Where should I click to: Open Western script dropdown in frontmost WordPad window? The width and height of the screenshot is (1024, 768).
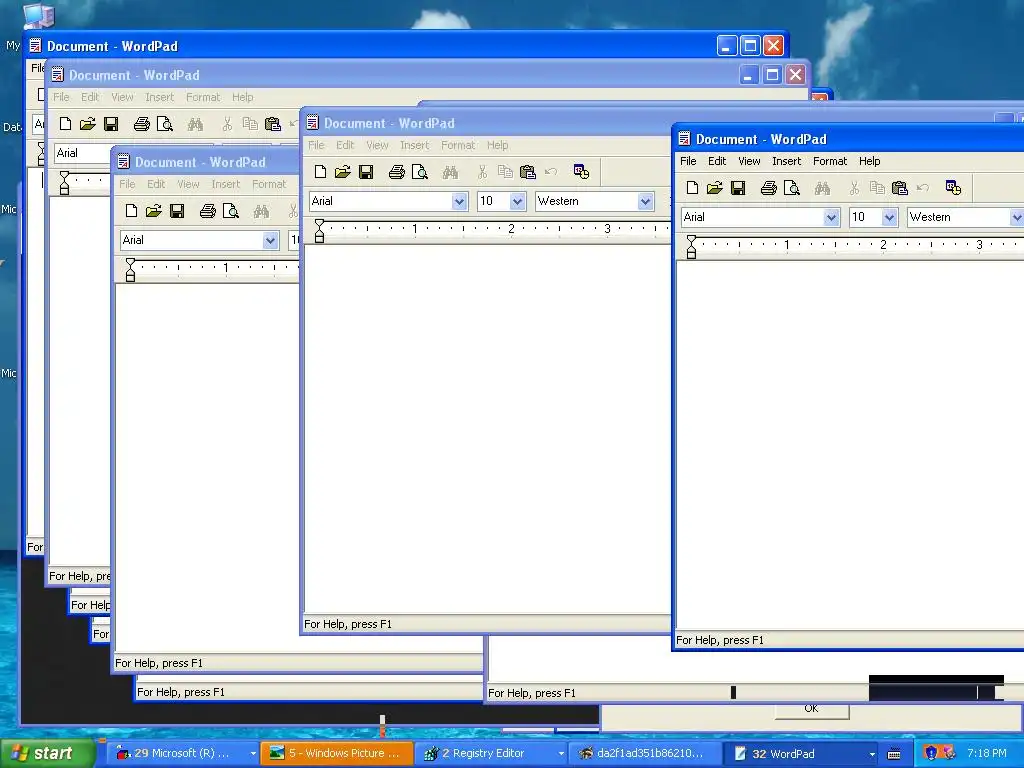(x=1017, y=217)
